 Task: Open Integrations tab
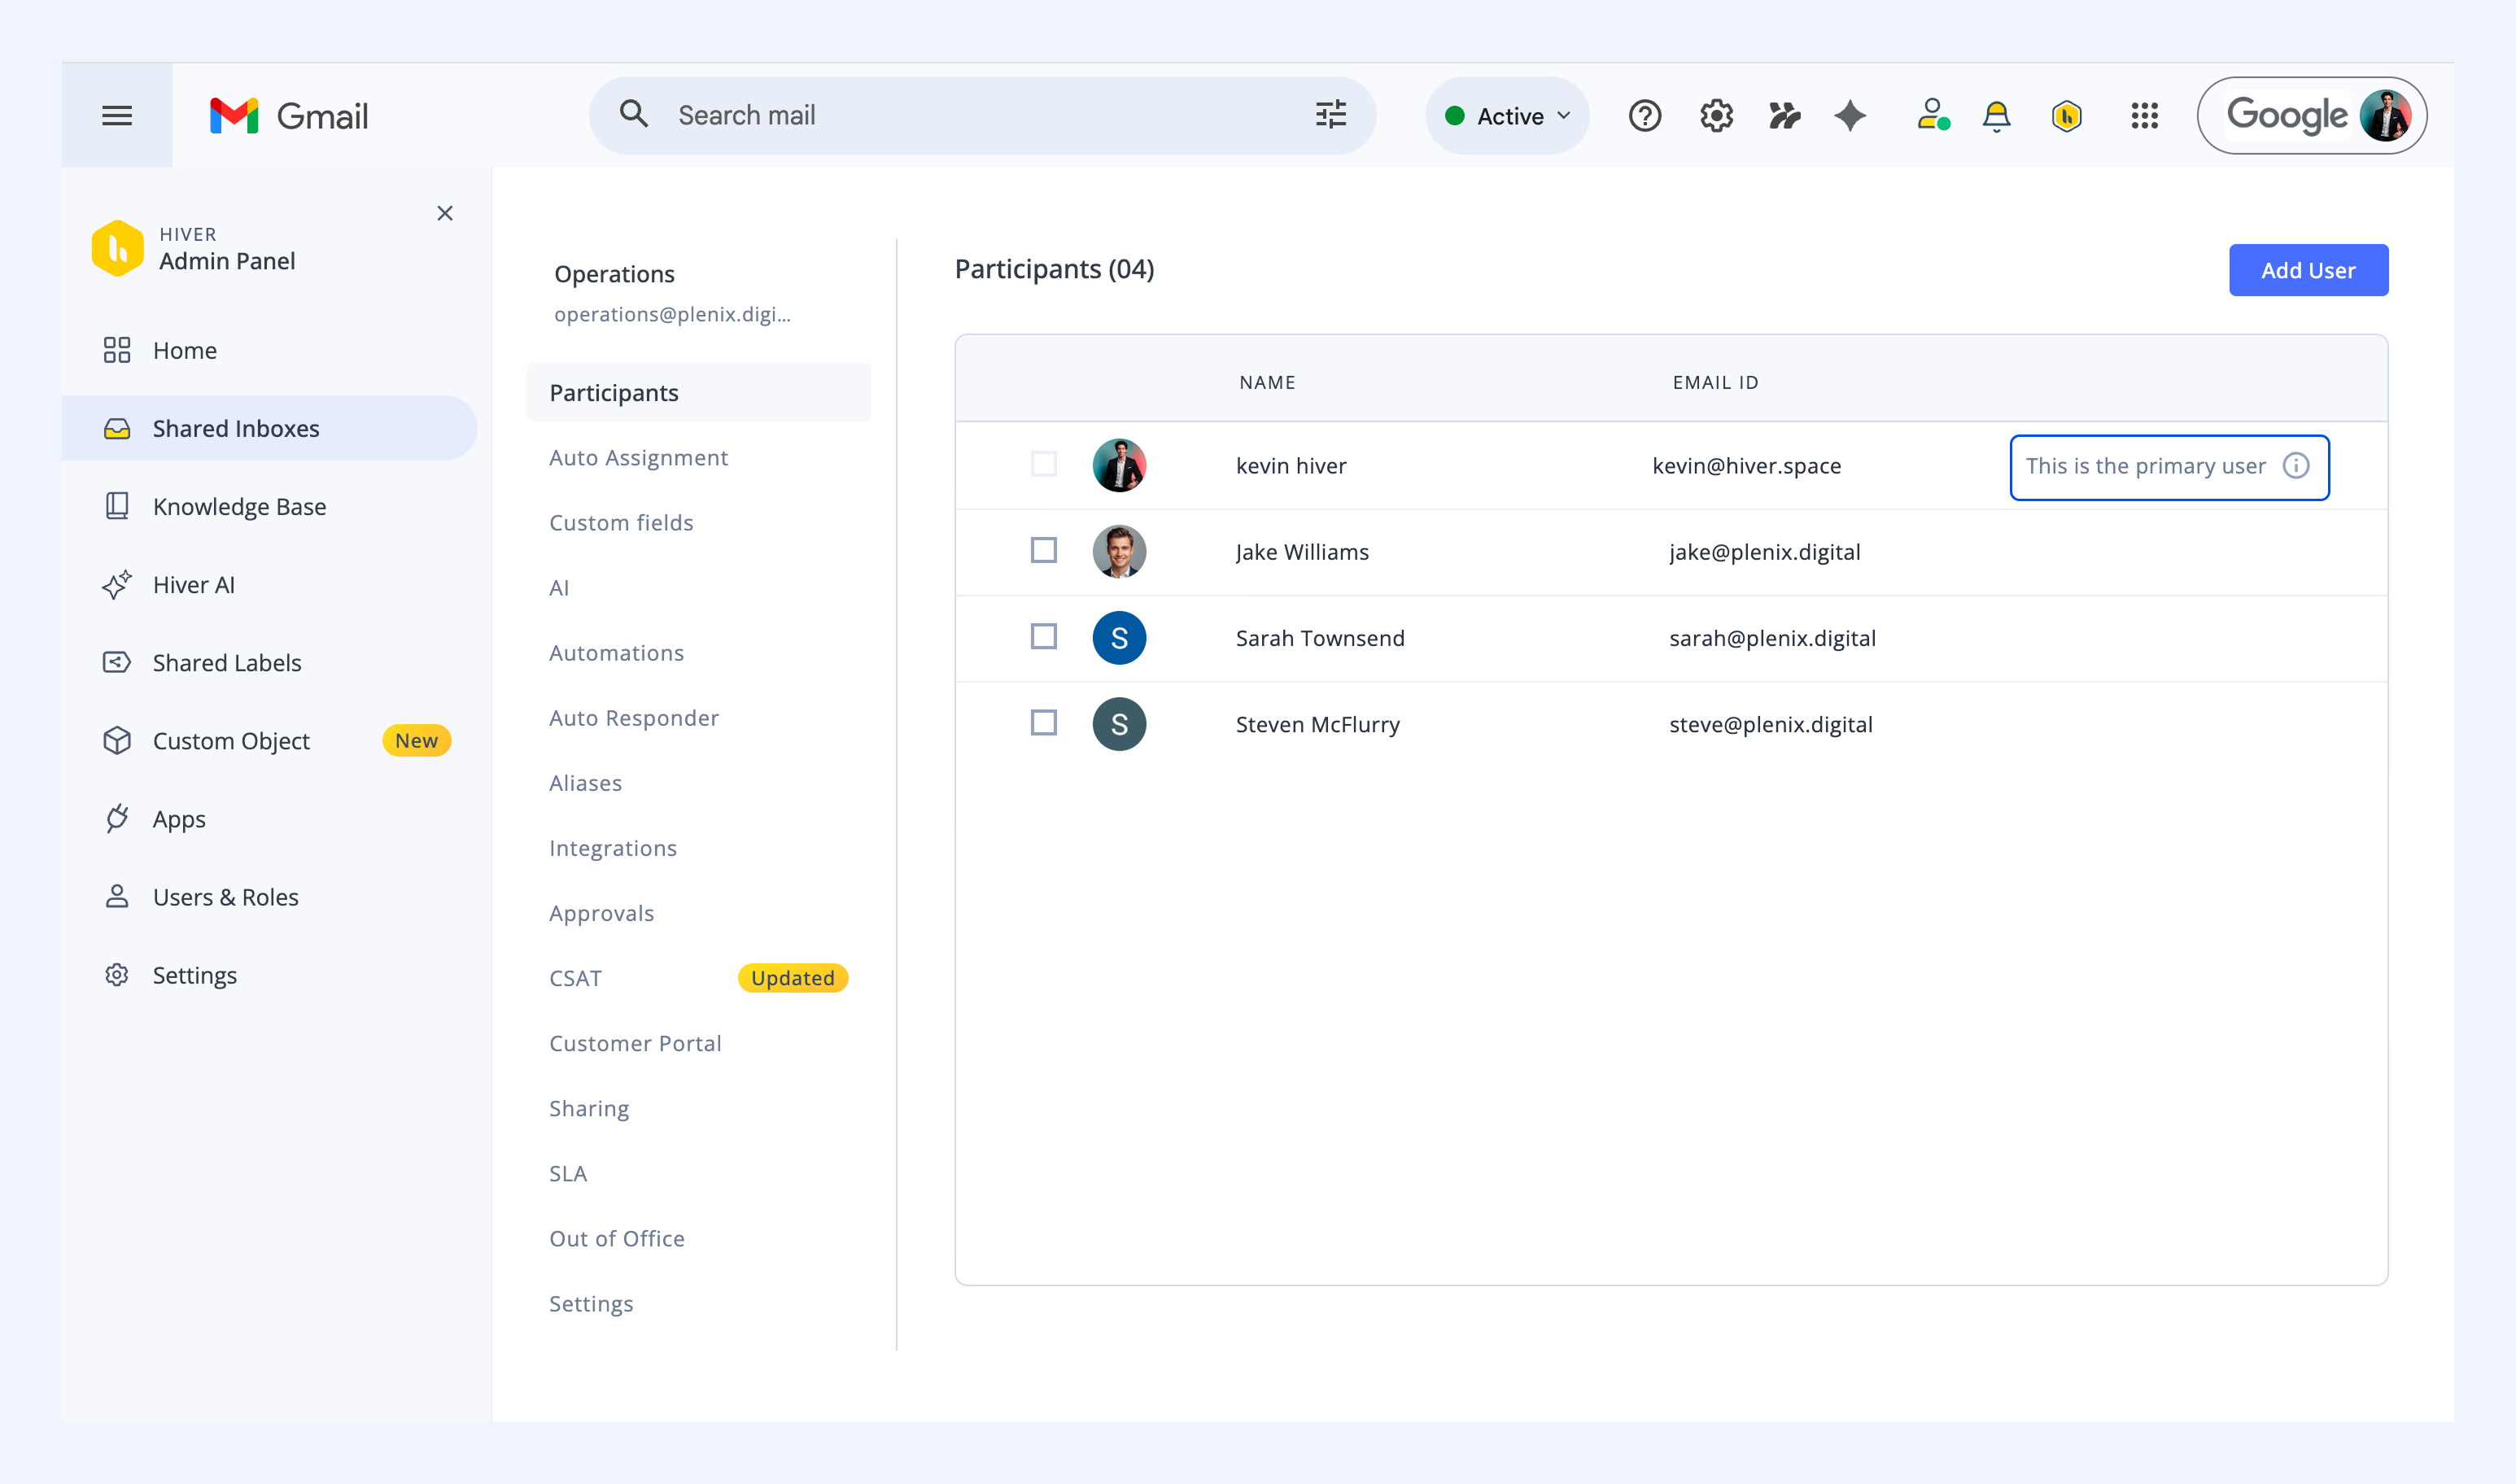613,848
